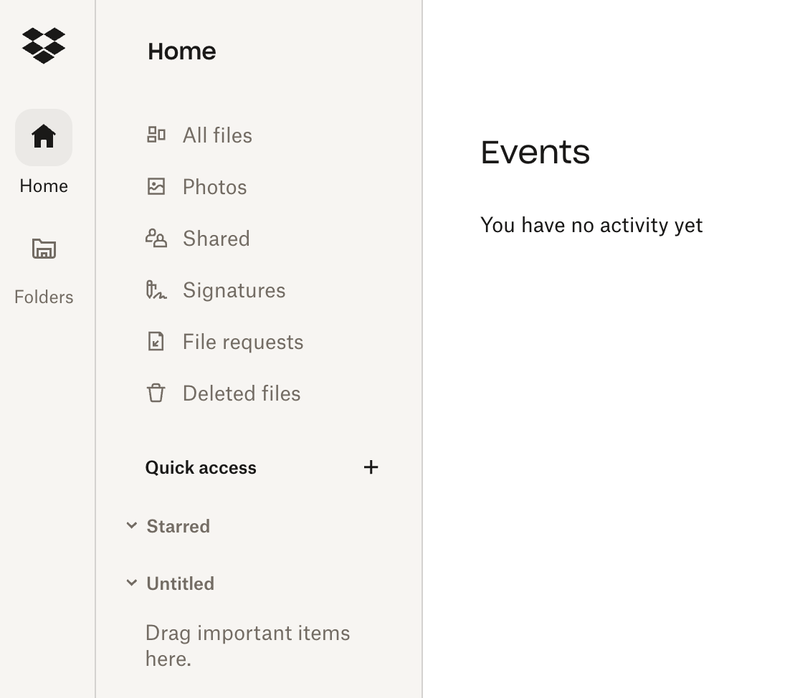Select the Home house icon
The width and height of the screenshot is (800, 698).
[x=44, y=137]
